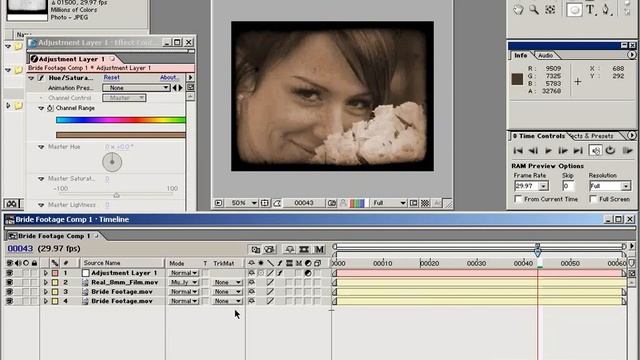The width and height of the screenshot is (640, 360).
Task: Collapse the Master Hue property
Action: tap(41, 147)
